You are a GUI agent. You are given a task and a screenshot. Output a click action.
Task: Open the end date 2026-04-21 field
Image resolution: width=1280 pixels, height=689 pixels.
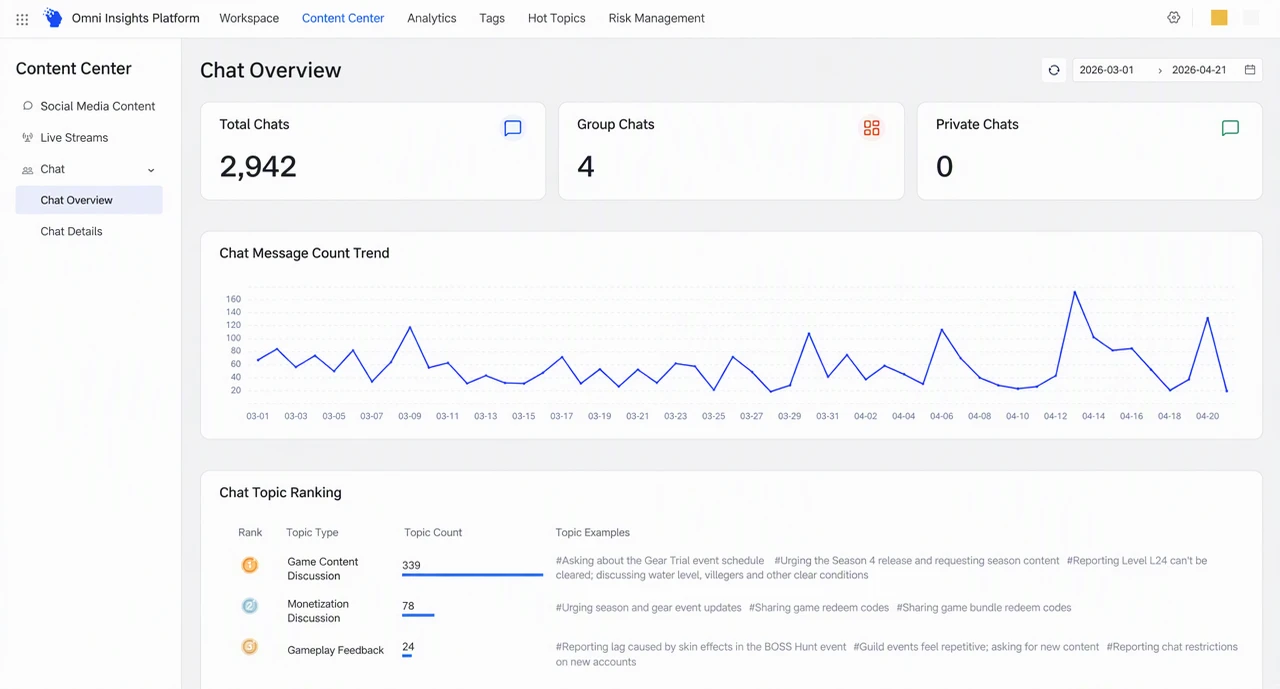click(1199, 70)
